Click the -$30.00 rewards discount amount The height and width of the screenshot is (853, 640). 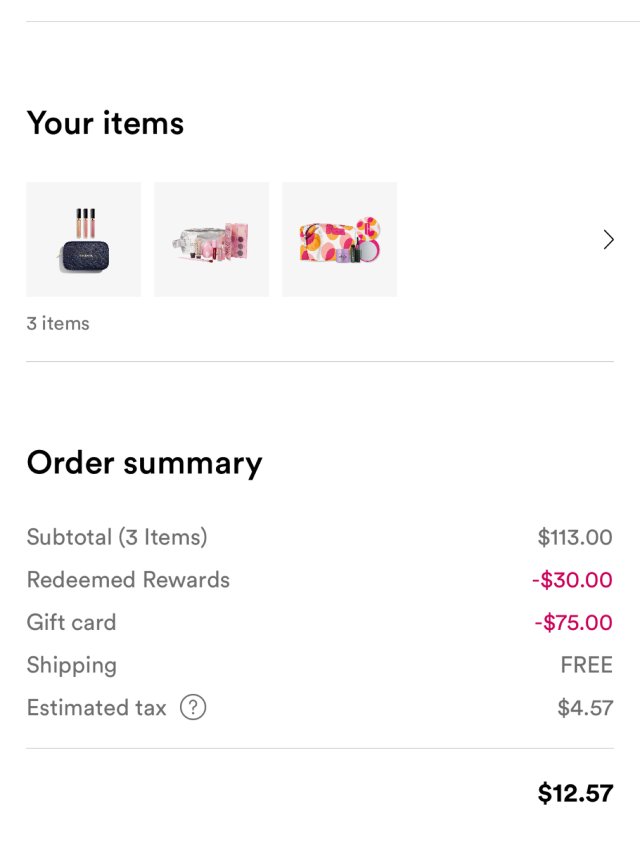tap(571, 580)
